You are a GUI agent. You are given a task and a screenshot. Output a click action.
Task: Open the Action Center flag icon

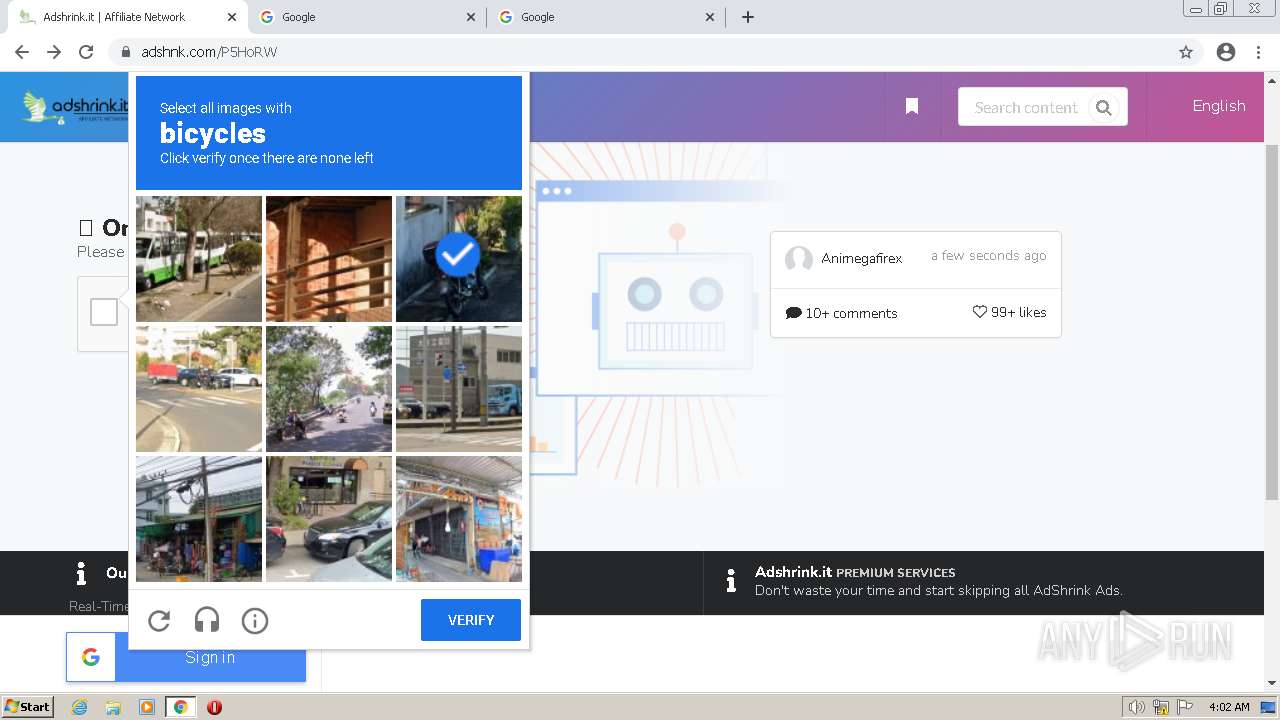[x=1185, y=707]
